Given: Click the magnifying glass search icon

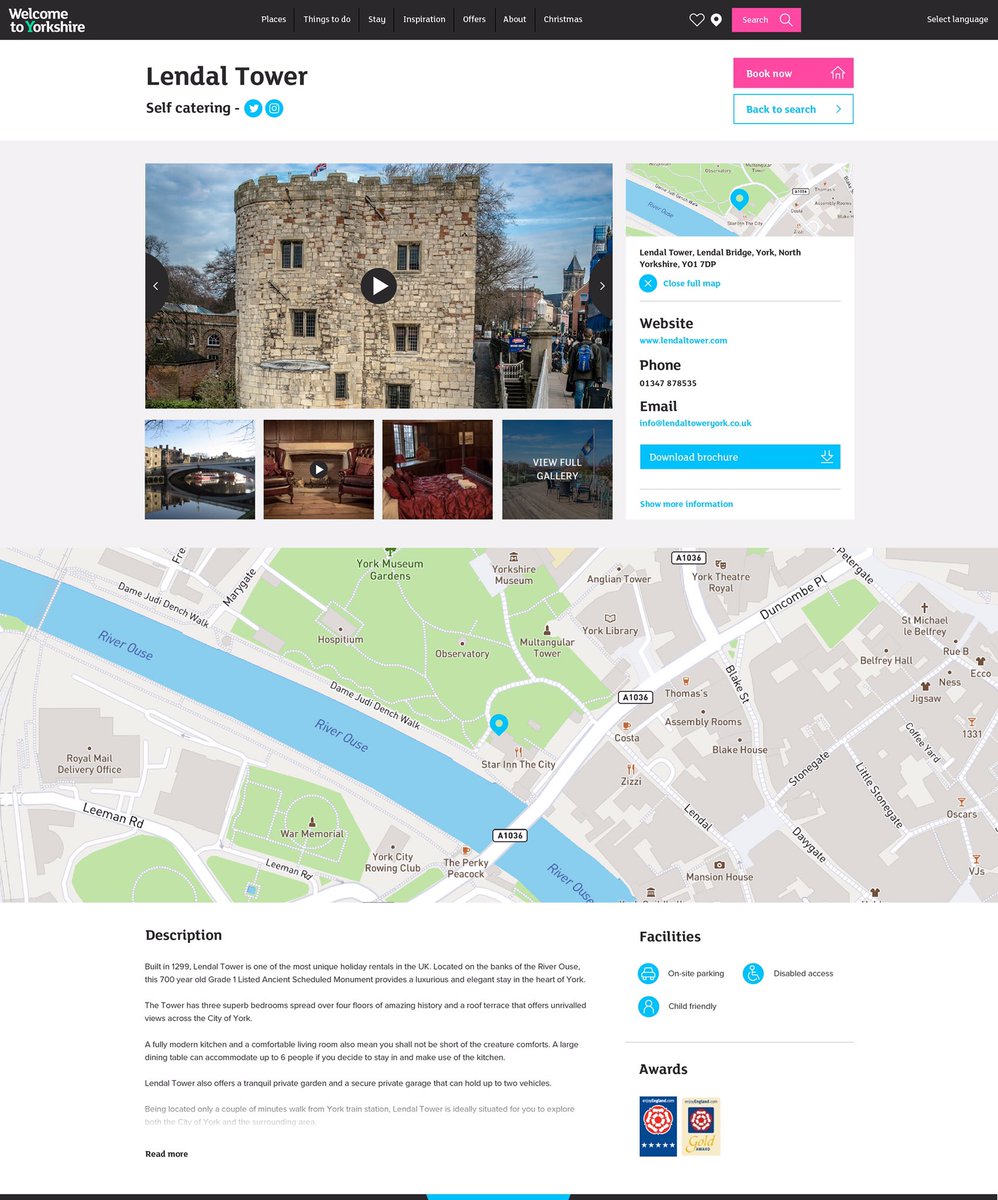Looking at the screenshot, I should tap(786, 19).
